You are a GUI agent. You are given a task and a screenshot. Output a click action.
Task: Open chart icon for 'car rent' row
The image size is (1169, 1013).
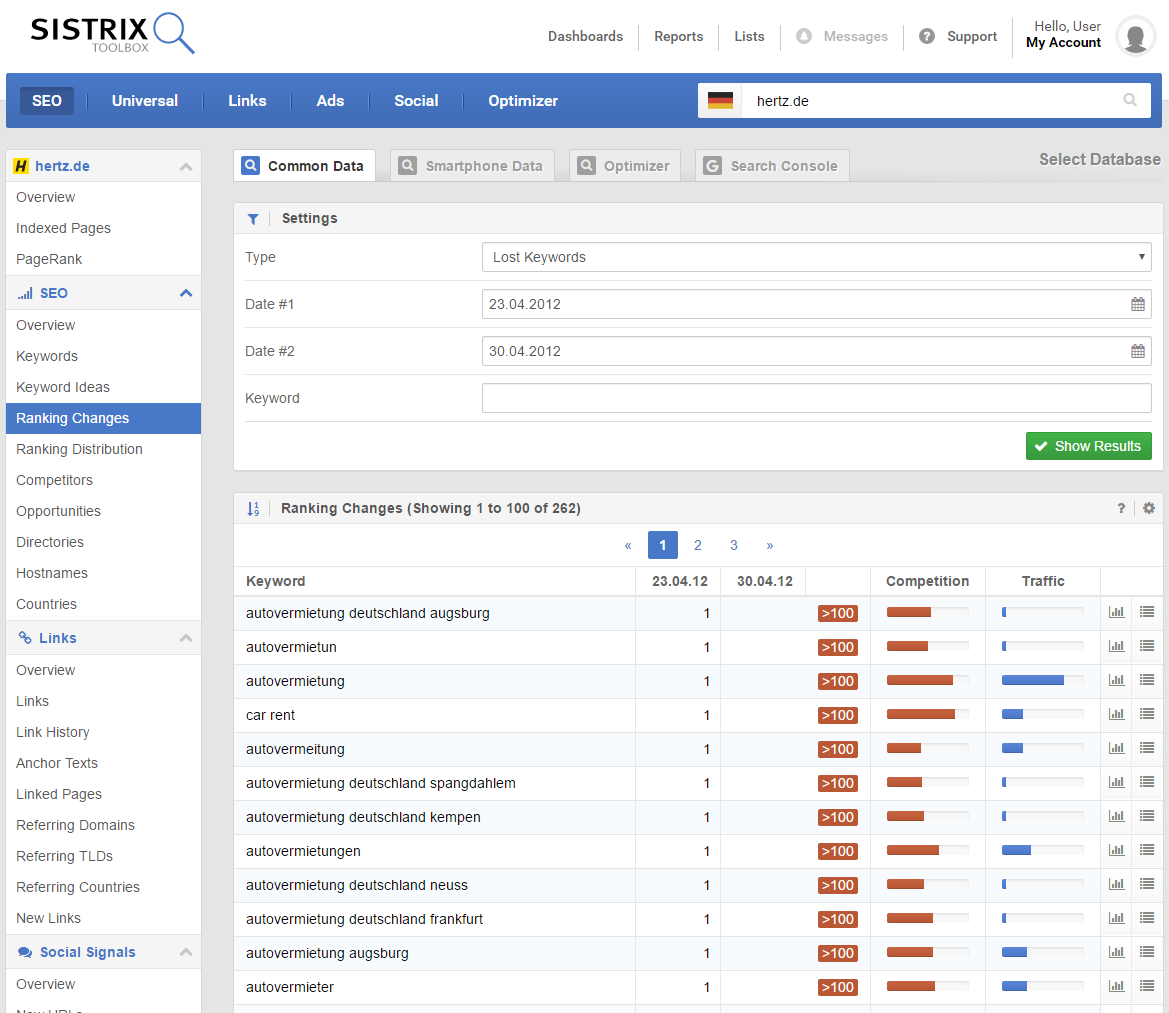tap(1116, 715)
